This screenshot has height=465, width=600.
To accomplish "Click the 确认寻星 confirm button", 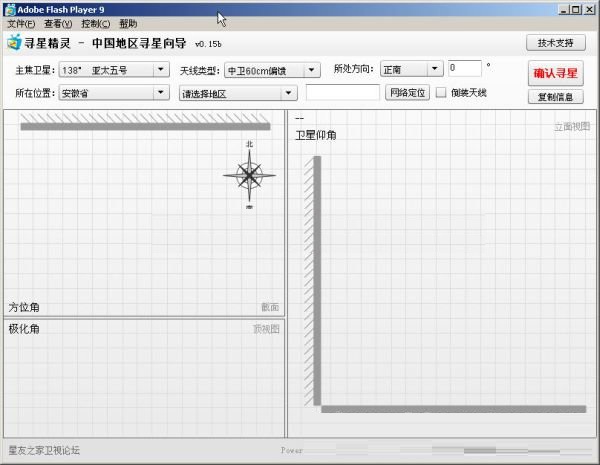I will (556, 73).
